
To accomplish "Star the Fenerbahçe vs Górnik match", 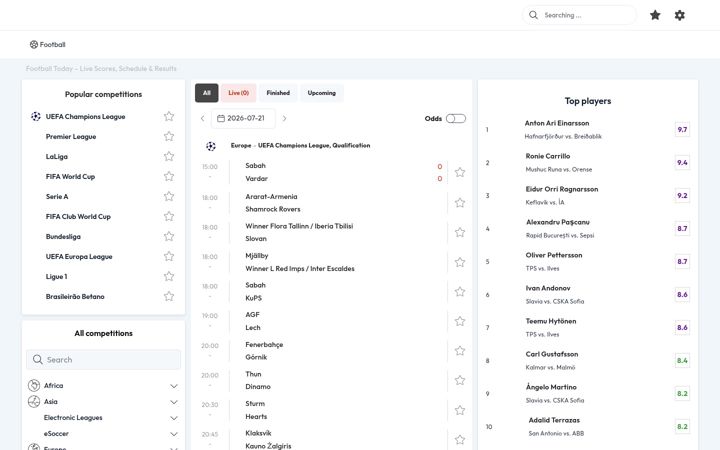I will 460,351.
